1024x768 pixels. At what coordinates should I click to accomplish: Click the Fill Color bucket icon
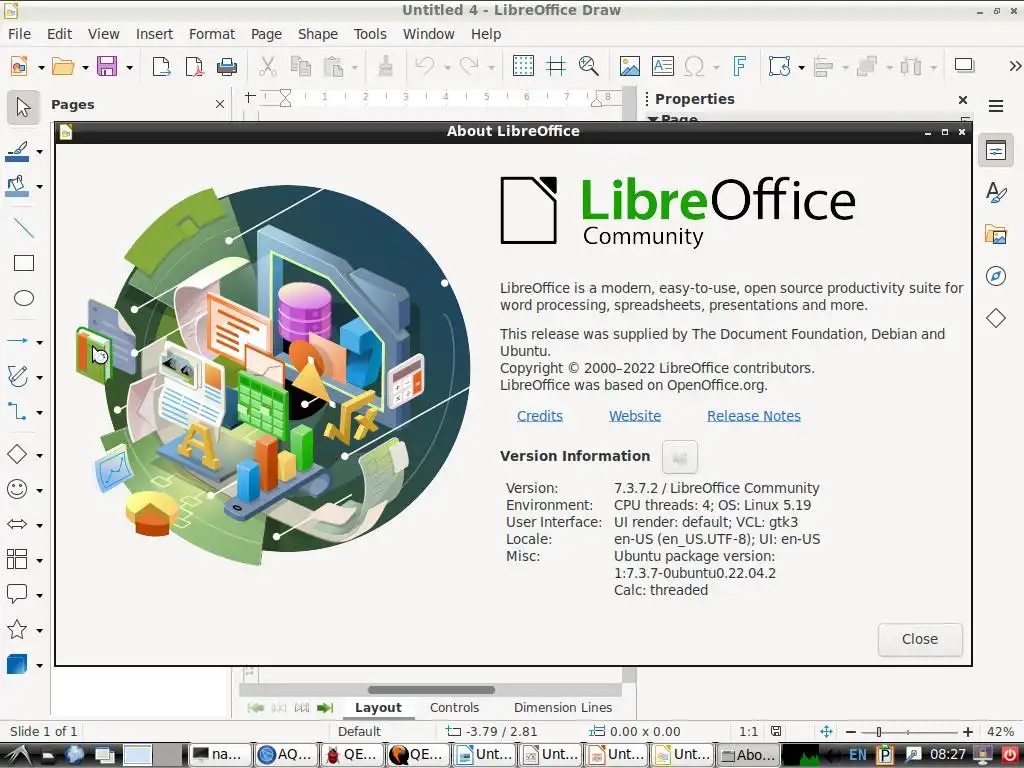coord(17,186)
